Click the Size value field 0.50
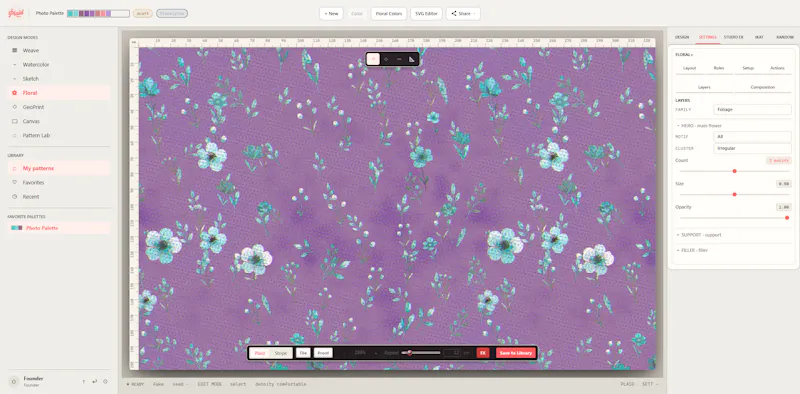The width and height of the screenshot is (800, 394). click(784, 184)
